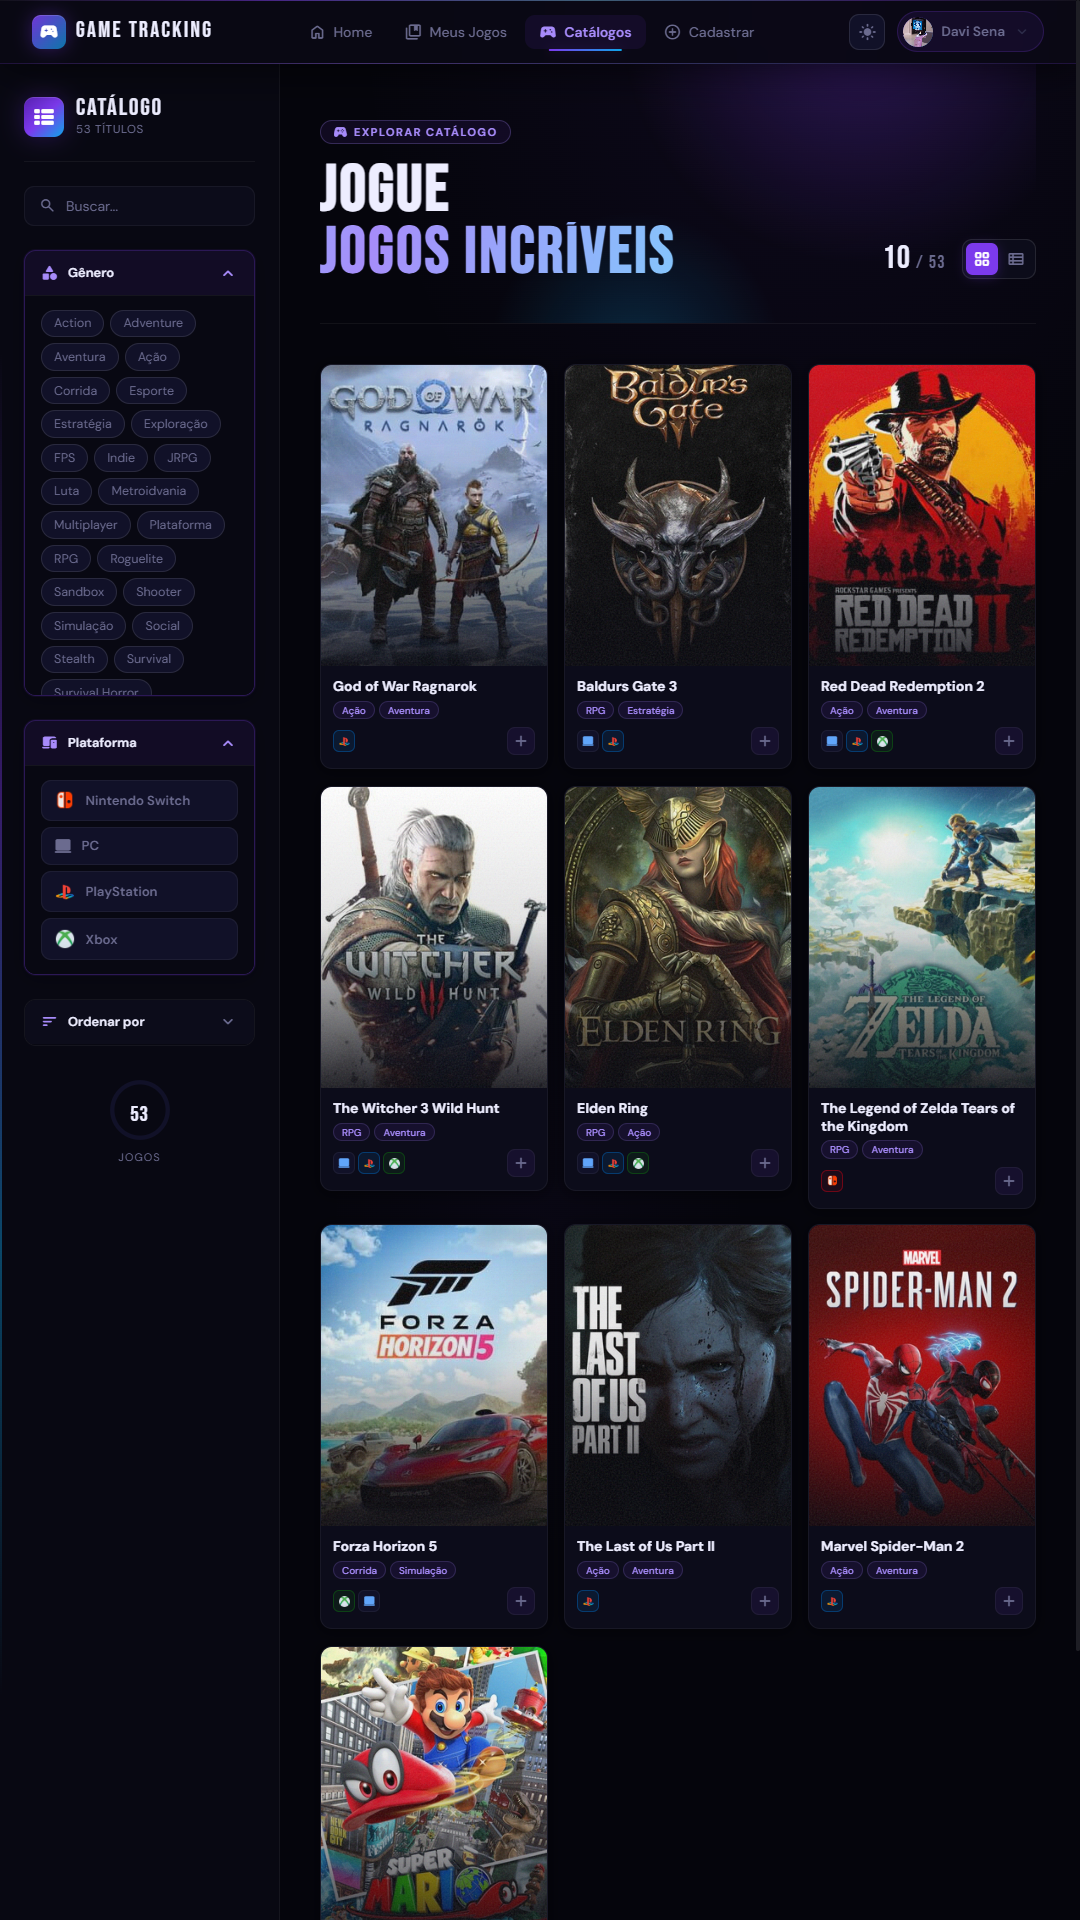
Task: Toggle the light/dark theme sun icon
Action: coord(867,32)
